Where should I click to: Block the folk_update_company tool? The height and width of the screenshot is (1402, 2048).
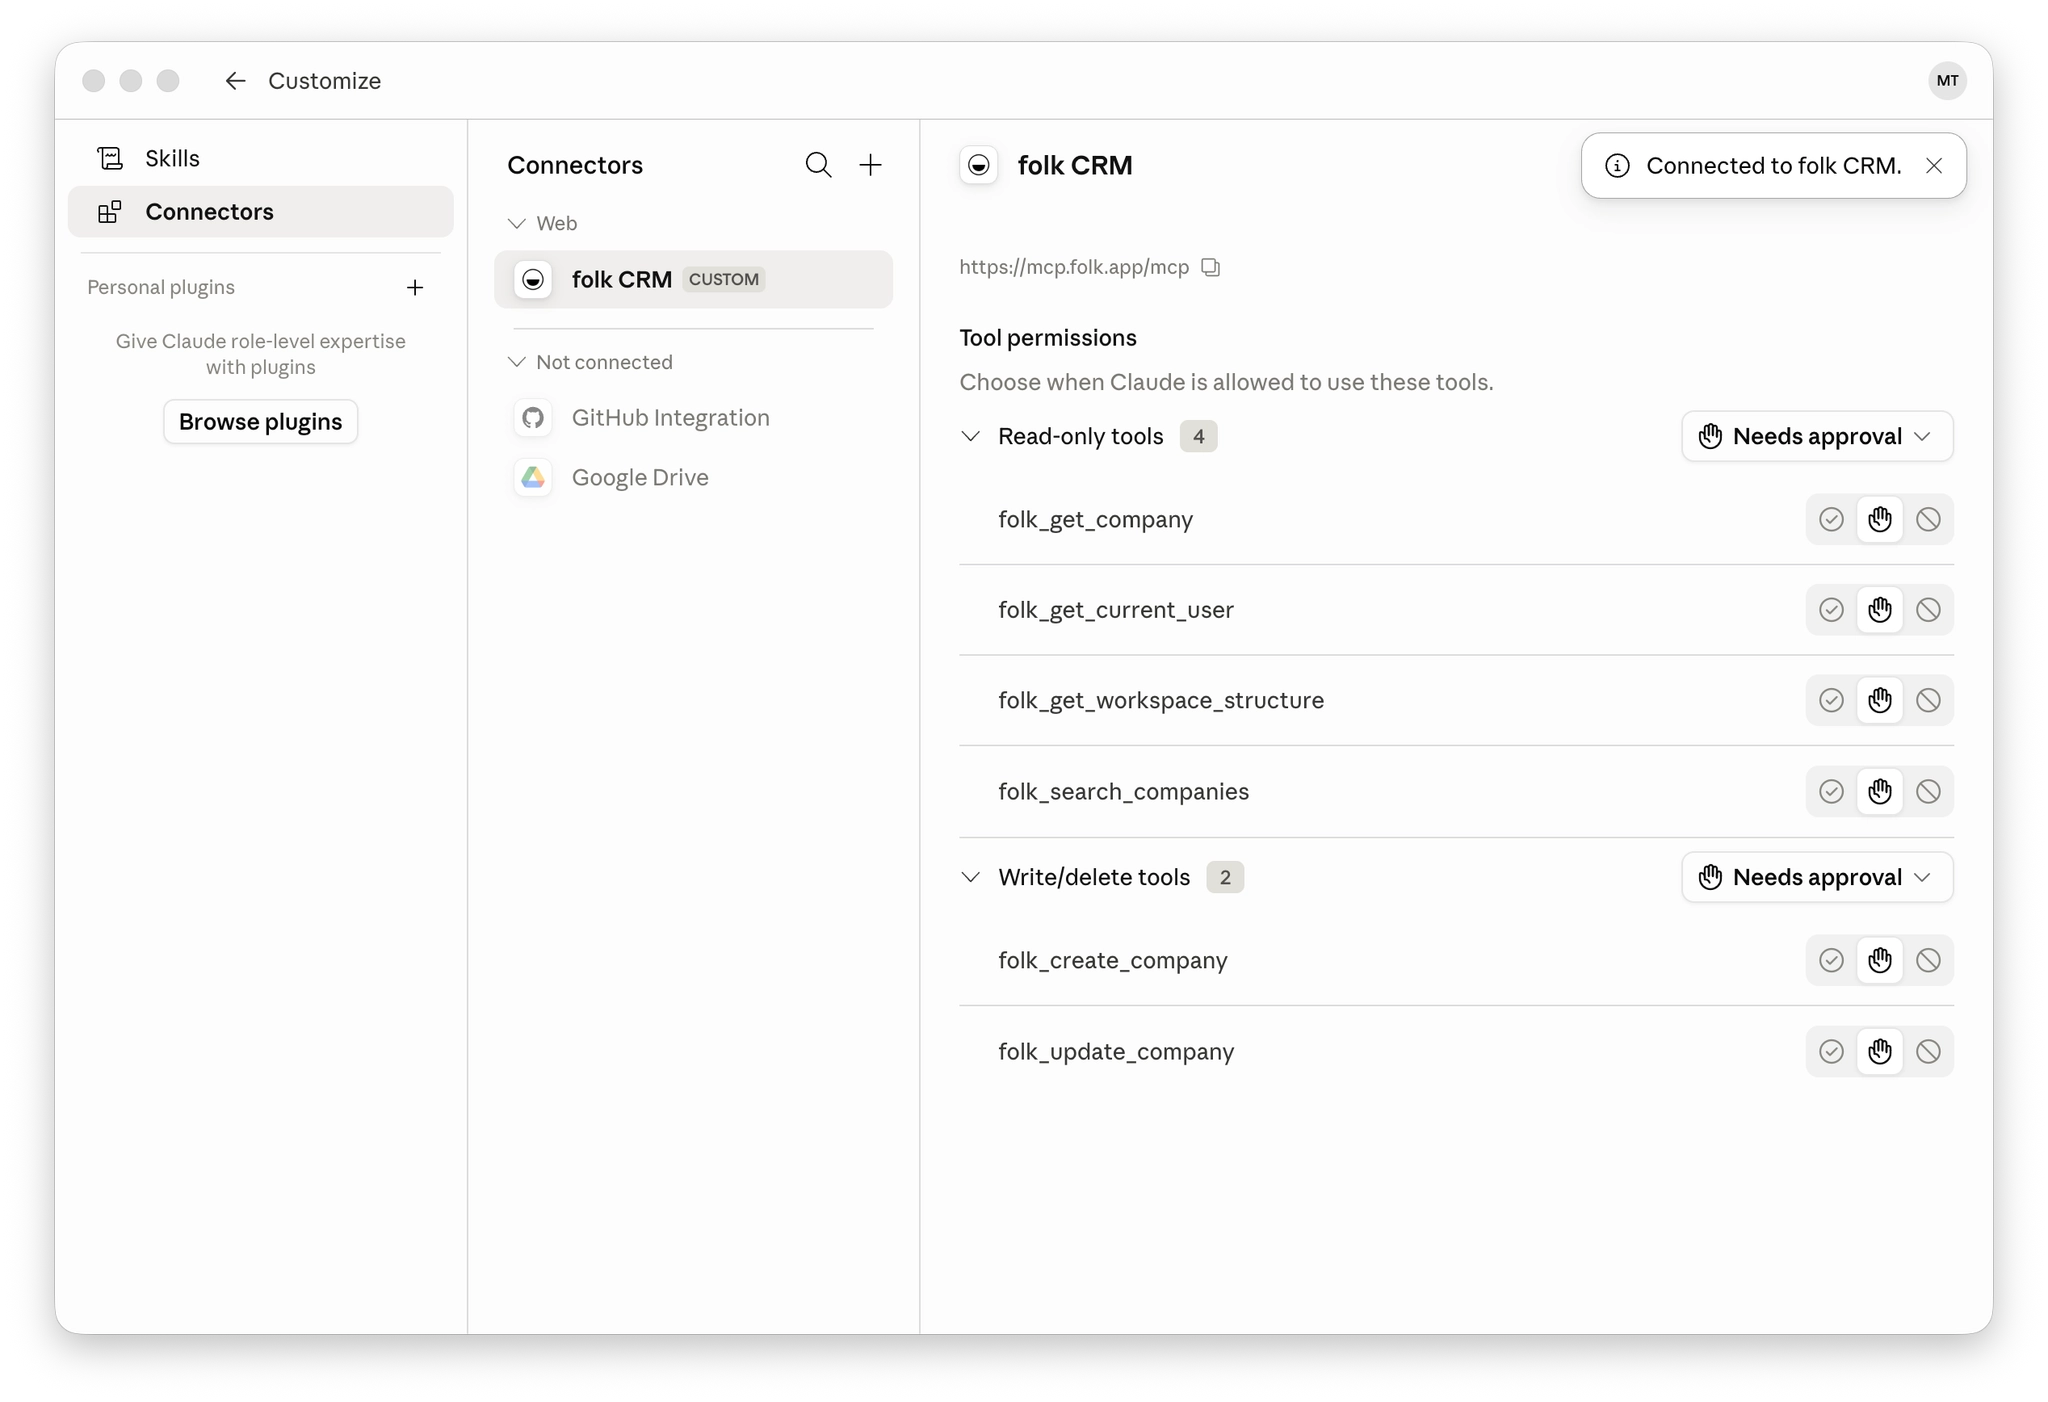coord(1928,1052)
